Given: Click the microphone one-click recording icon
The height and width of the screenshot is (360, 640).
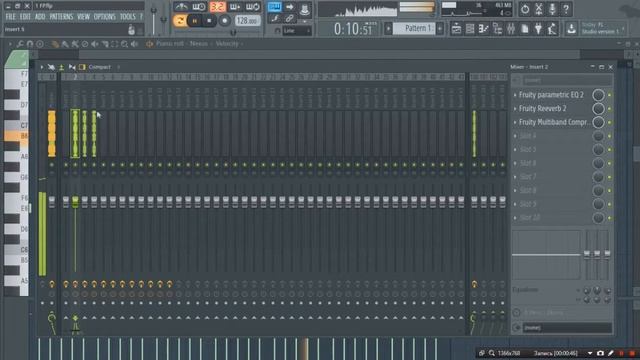Looking at the screenshot, I should [552, 9].
